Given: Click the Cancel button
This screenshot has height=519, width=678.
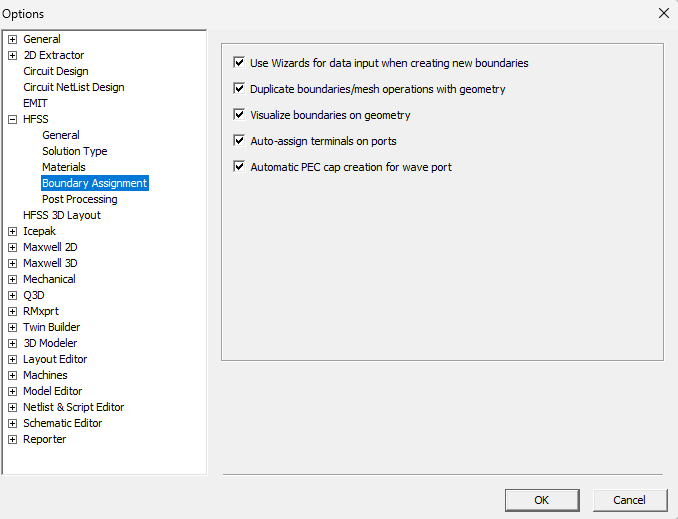Looking at the screenshot, I should pyautogui.click(x=629, y=500).
